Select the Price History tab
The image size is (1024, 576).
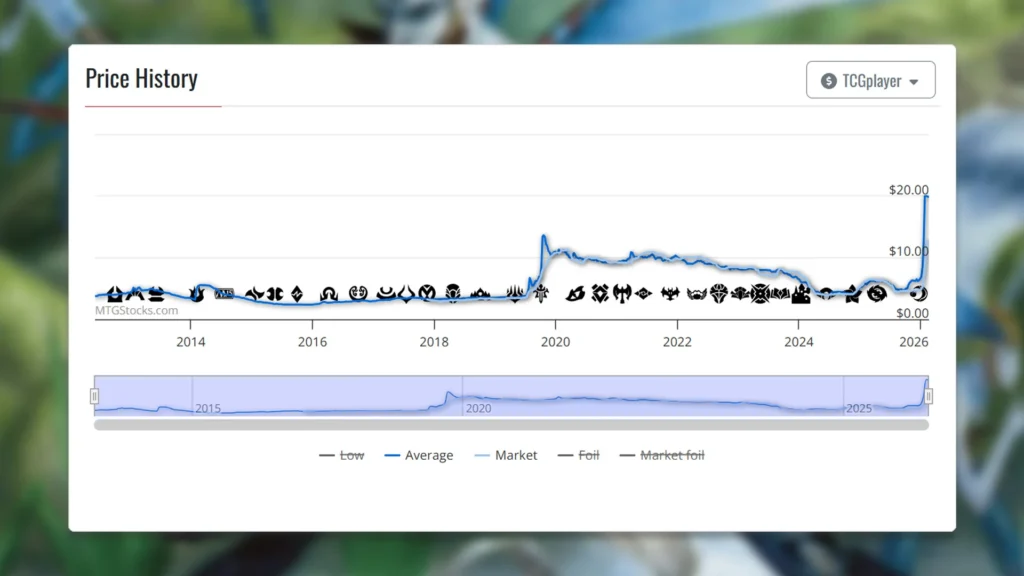(141, 78)
